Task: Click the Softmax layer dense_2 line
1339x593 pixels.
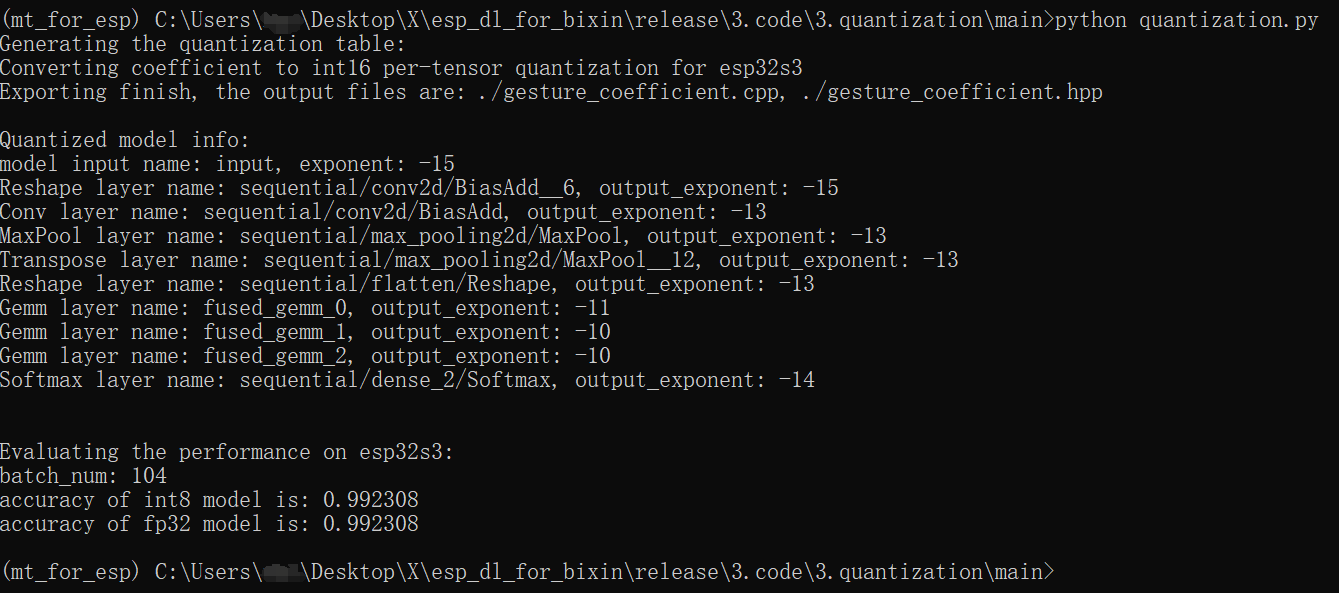Action: click(407, 380)
